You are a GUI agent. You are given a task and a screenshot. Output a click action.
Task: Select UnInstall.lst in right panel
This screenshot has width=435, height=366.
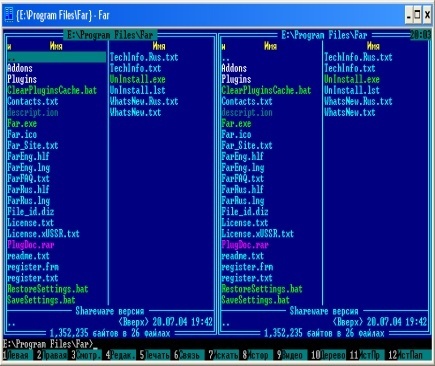(352, 90)
